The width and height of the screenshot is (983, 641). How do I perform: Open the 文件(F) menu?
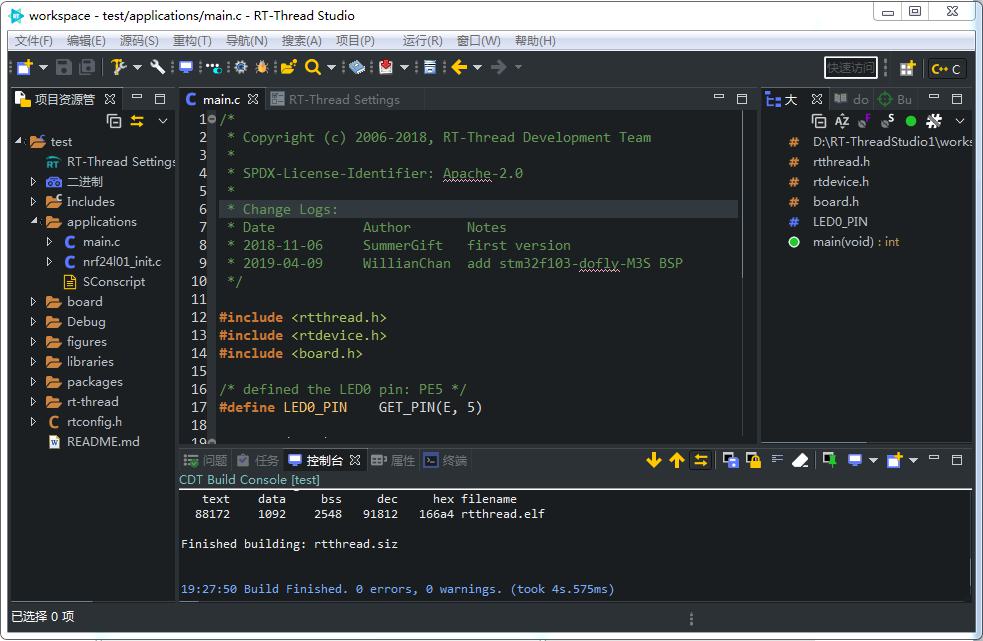coord(34,41)
